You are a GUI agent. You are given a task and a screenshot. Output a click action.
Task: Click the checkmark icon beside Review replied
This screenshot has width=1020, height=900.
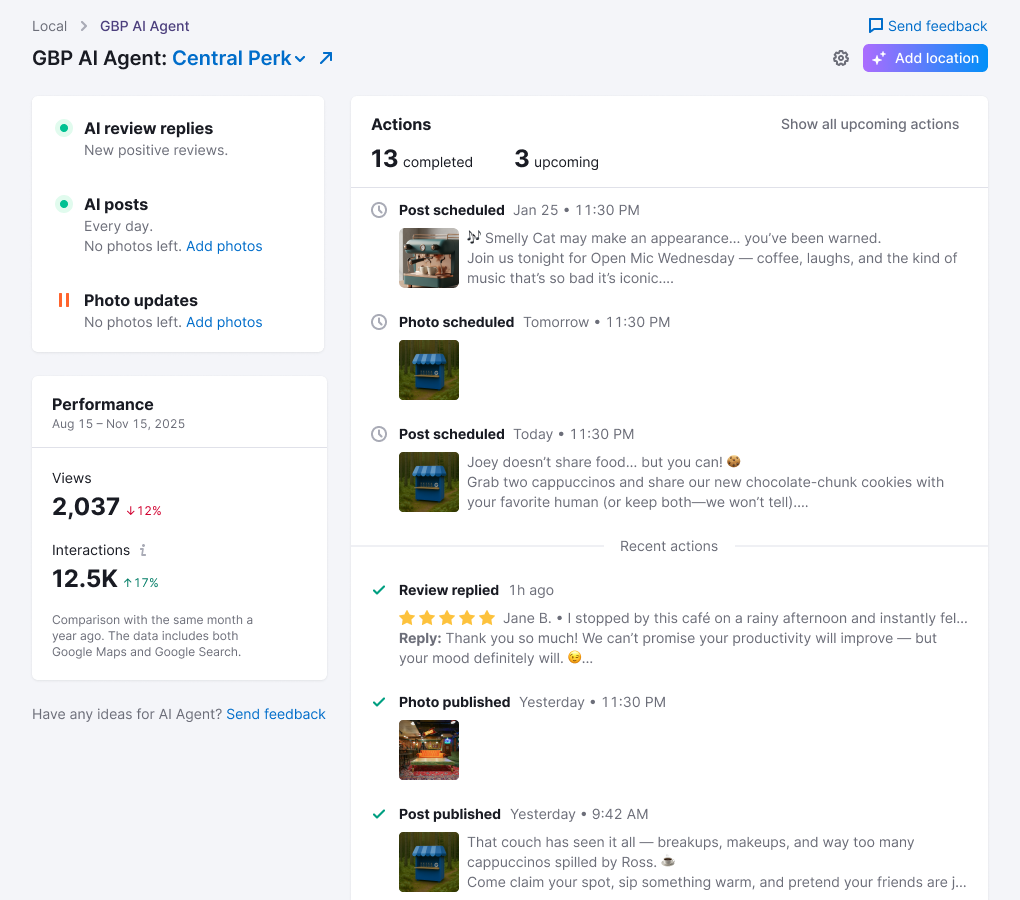click(379, 590)
